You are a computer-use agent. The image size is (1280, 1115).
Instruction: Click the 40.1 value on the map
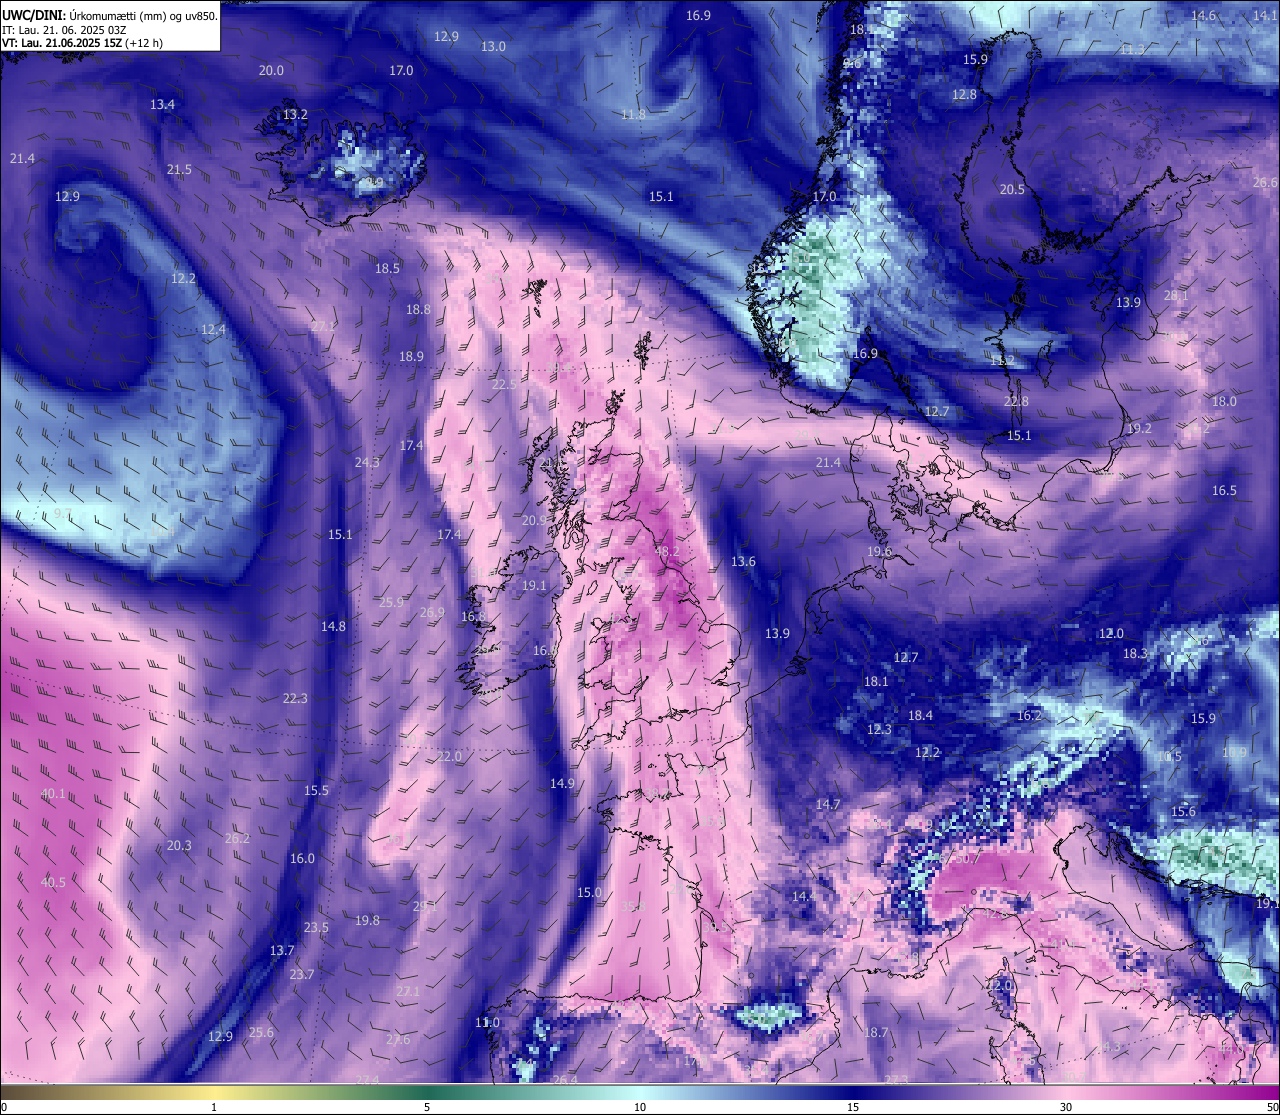53,793
